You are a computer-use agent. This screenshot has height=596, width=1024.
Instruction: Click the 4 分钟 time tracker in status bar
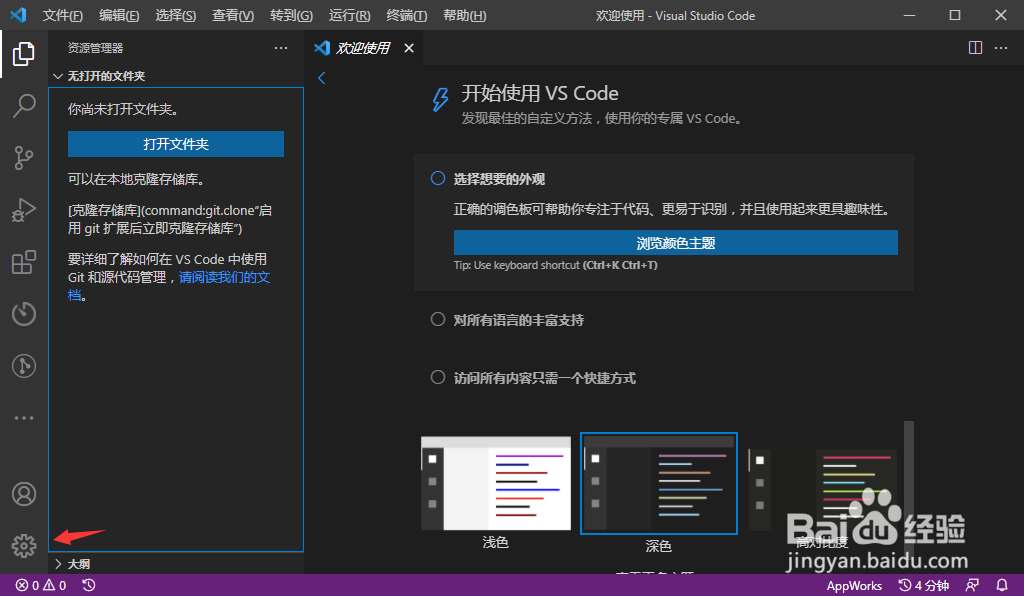pos(923,586)
